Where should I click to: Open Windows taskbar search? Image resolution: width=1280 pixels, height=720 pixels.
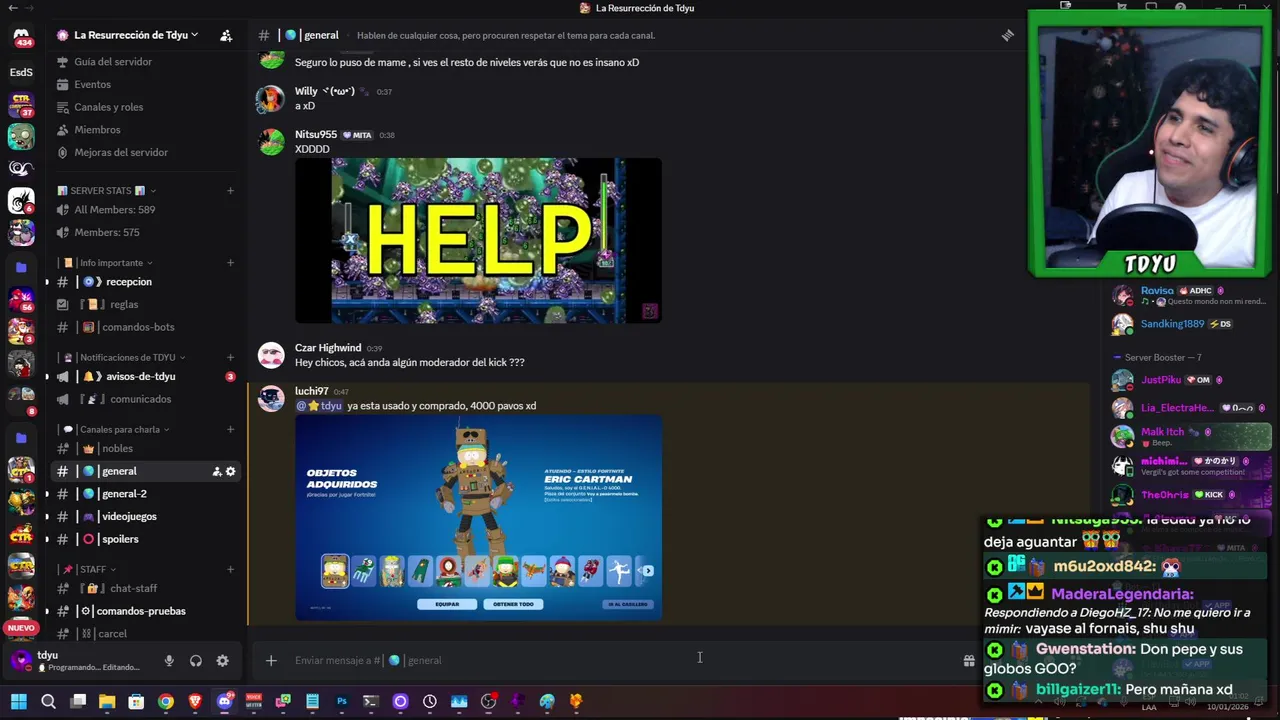pos(48,701)
